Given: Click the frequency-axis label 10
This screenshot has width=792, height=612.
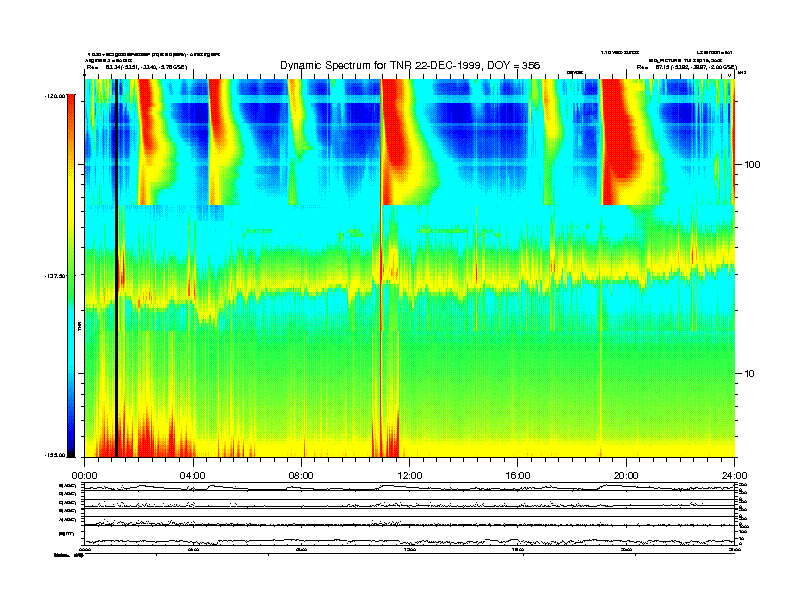Looking at the screenshot, I should point(750,374).
